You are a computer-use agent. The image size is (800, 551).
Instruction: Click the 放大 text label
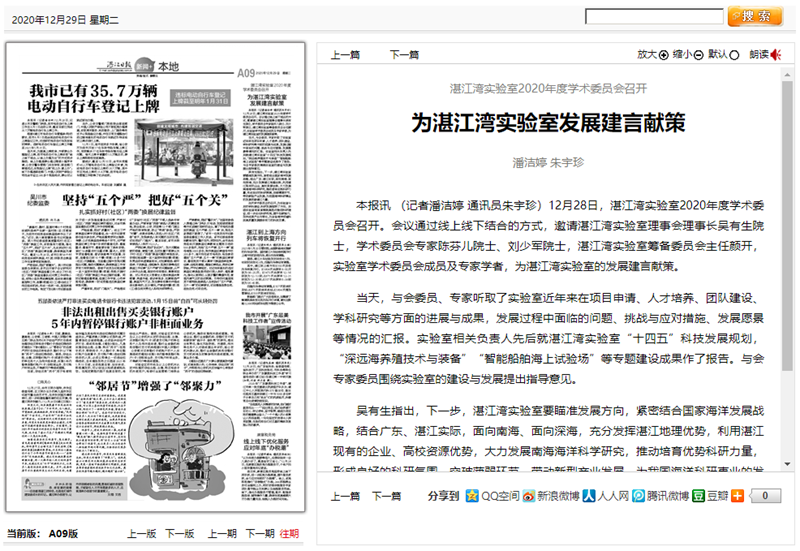pyautogui.click(x=647, y=54)
